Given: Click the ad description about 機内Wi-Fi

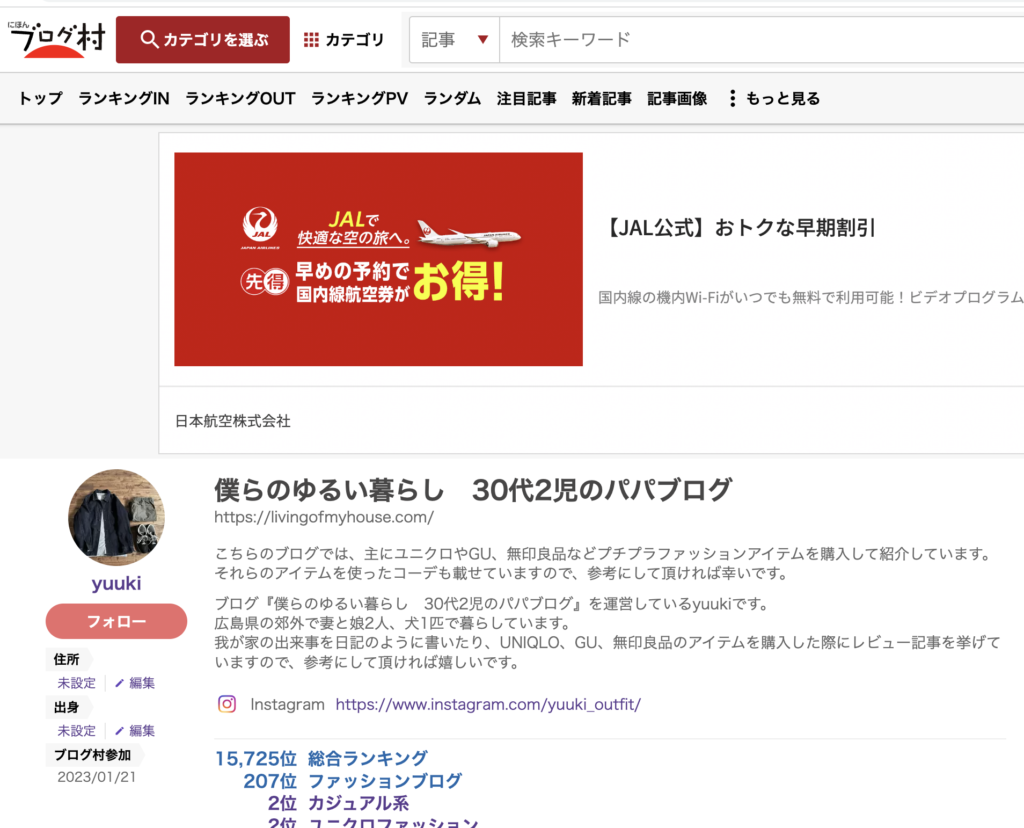Looking at the screenshot, I should 811,298.
